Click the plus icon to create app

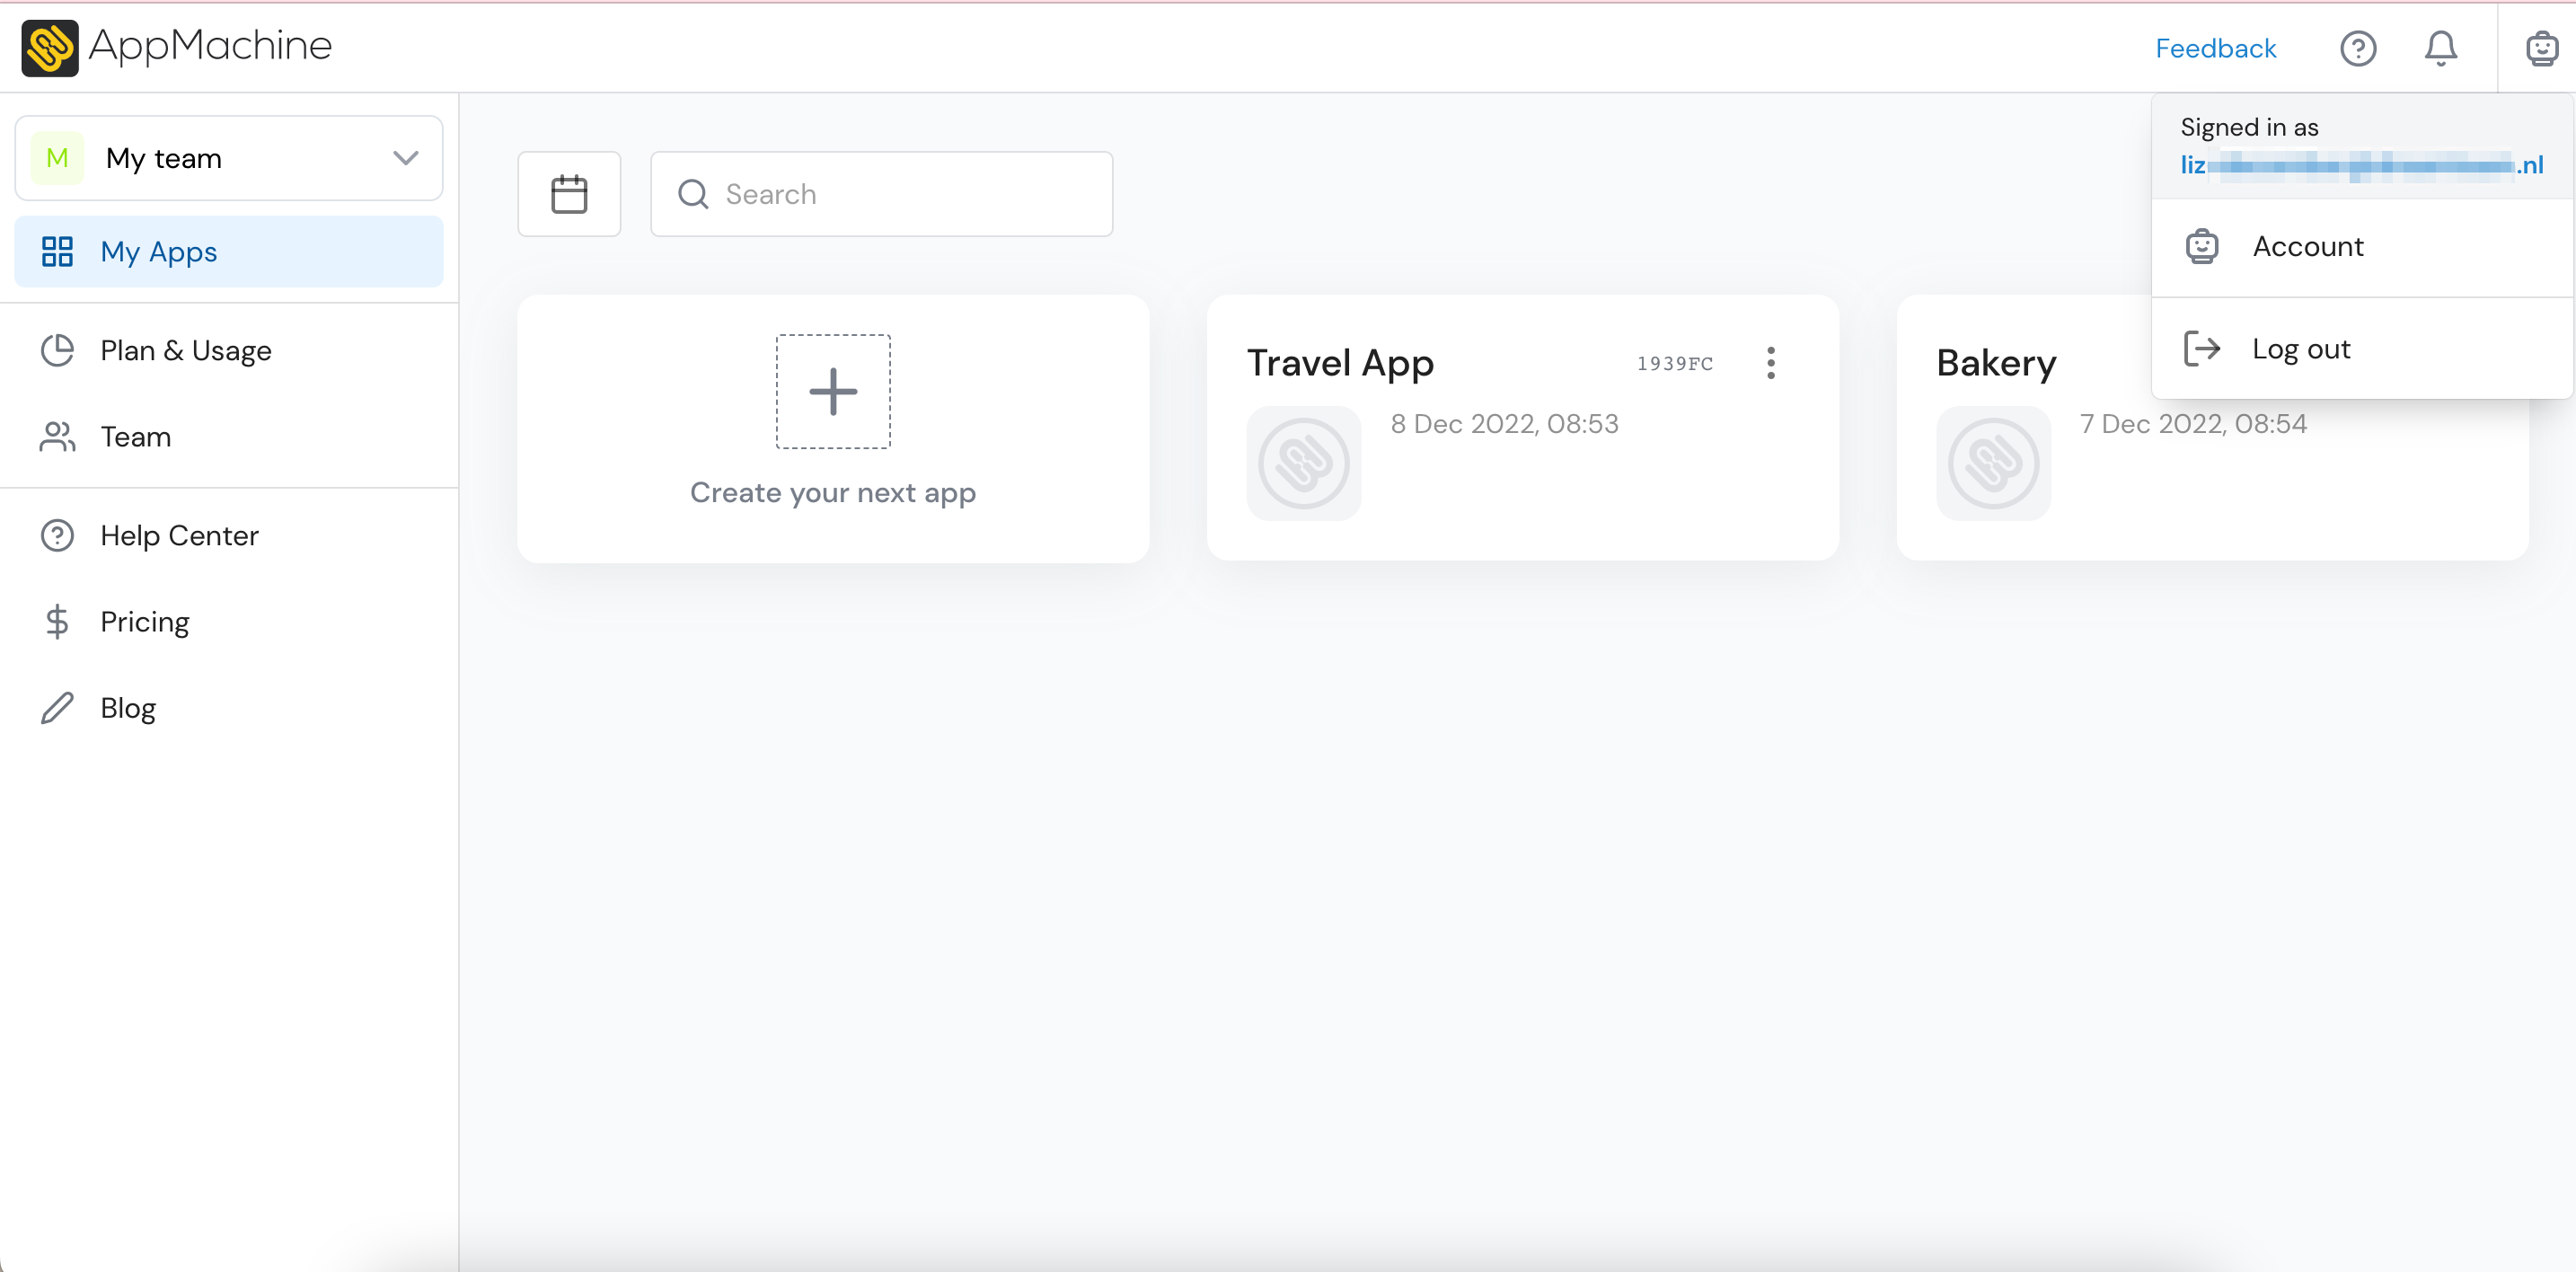pyautogui.click(x=833, y=391)
